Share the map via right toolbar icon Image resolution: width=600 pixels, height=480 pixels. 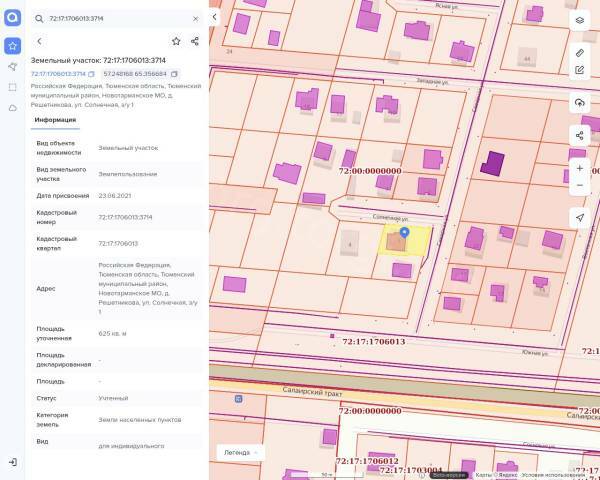coord(580,135)
